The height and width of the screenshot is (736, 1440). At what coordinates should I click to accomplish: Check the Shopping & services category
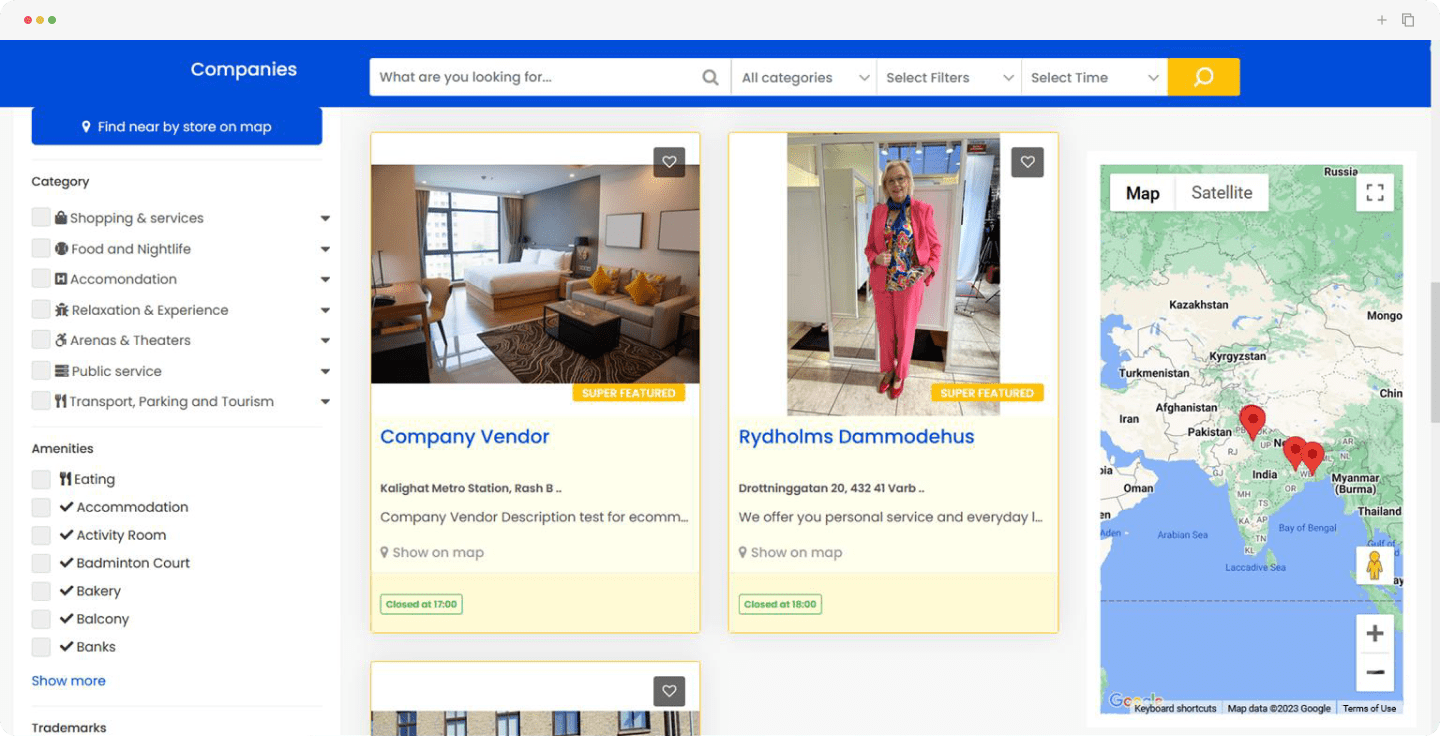pos(41,218)
